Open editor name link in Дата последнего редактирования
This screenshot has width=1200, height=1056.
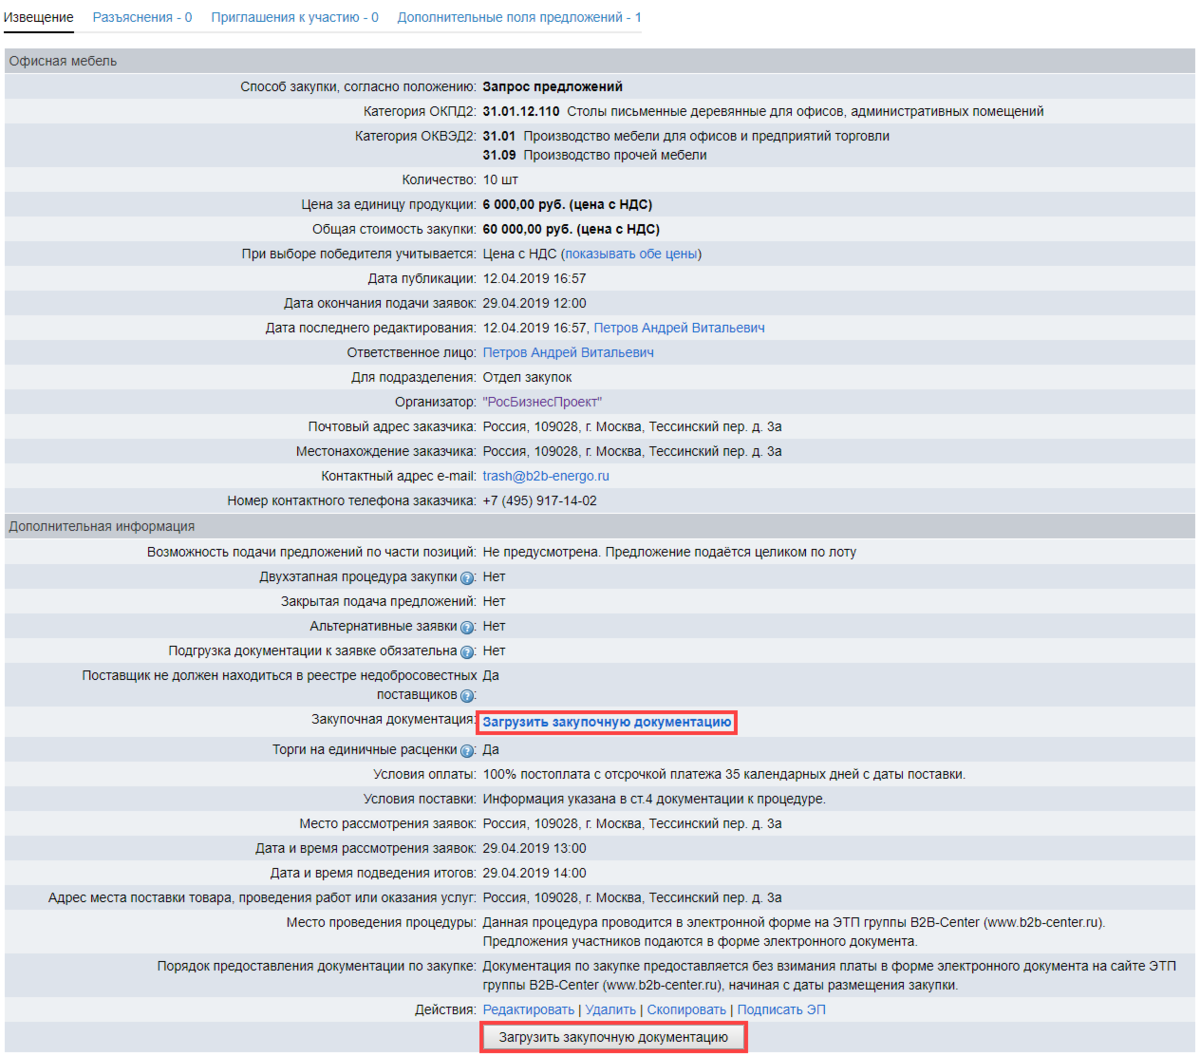(679, 328)
